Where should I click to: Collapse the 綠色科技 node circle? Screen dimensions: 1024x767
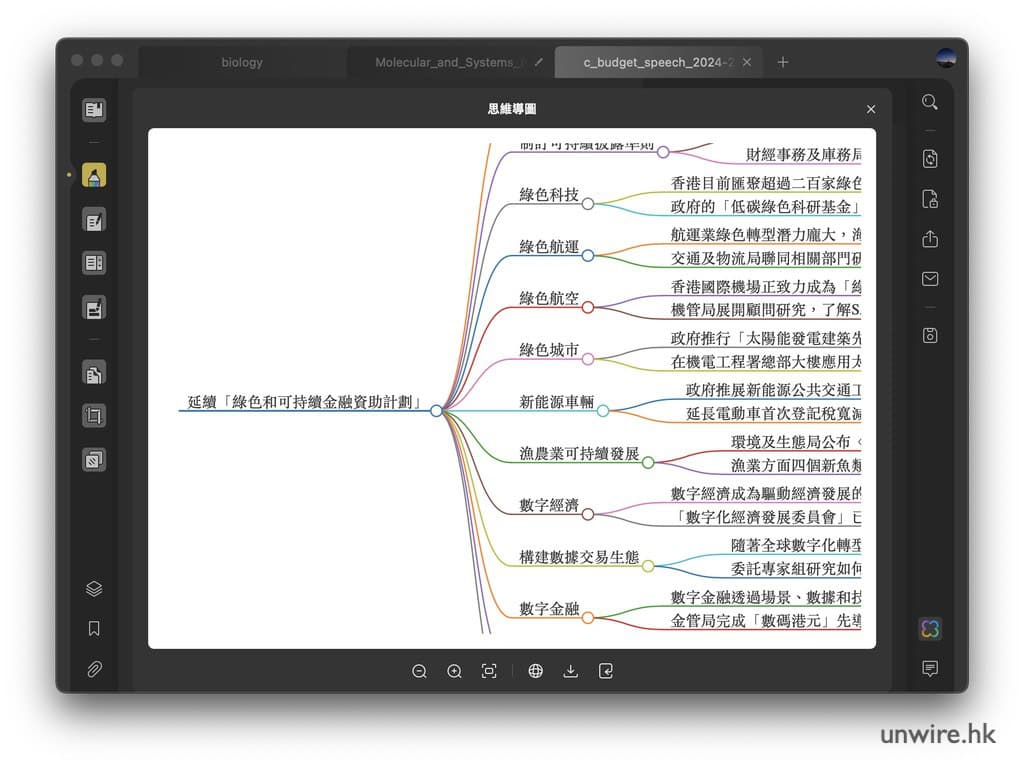588,204
